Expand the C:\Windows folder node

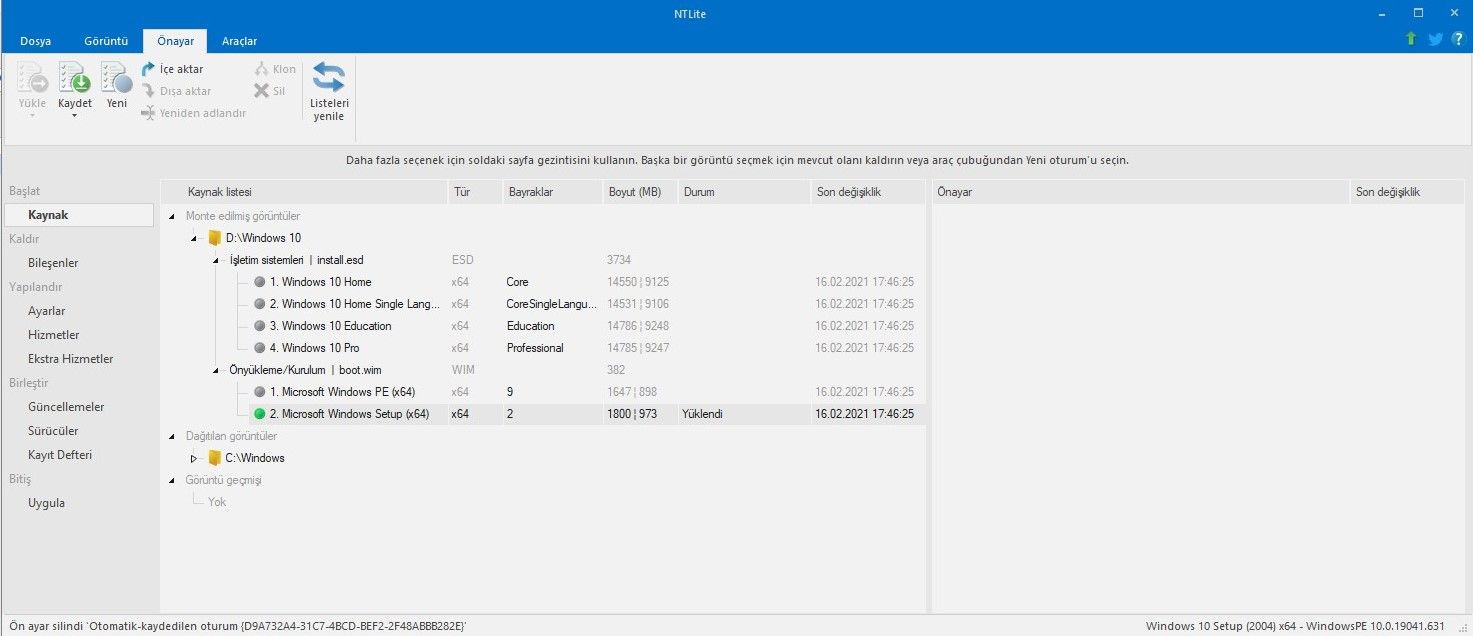click(x=194, y=458)
